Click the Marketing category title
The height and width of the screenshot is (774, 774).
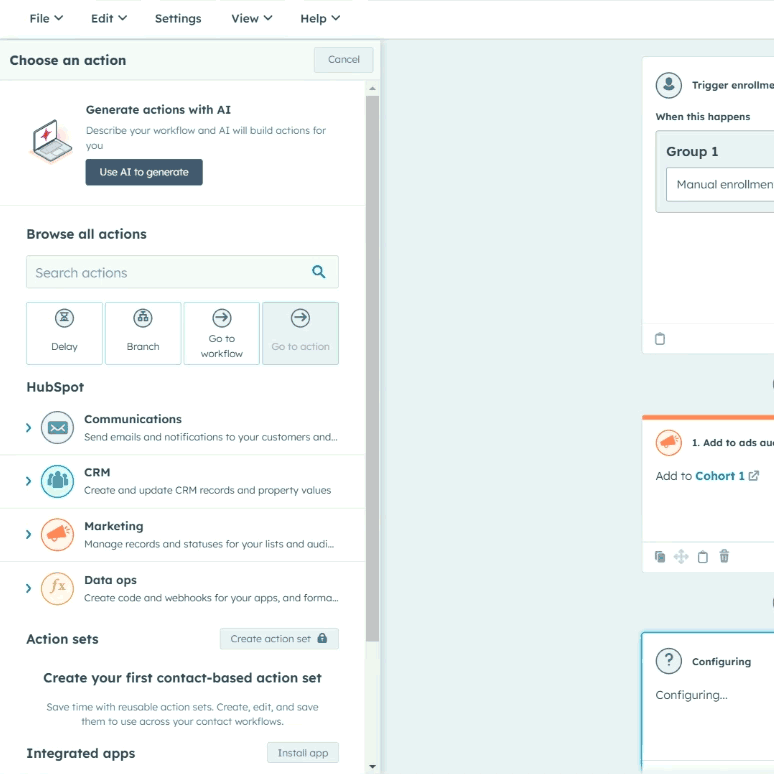coord(114,526)
